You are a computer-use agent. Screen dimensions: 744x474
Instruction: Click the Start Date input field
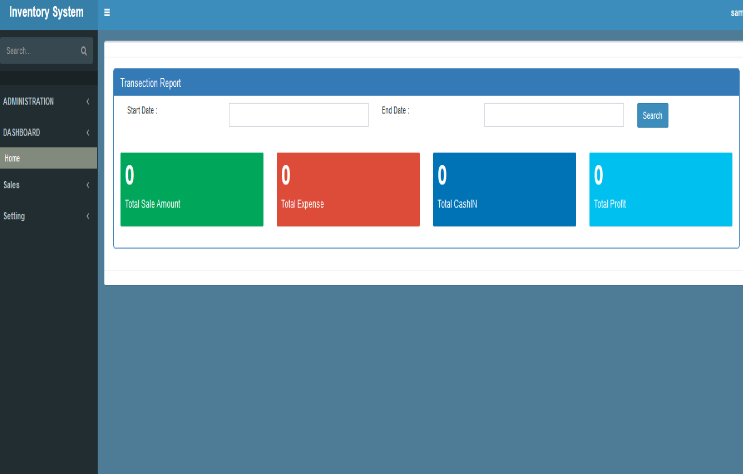[298, 115]
